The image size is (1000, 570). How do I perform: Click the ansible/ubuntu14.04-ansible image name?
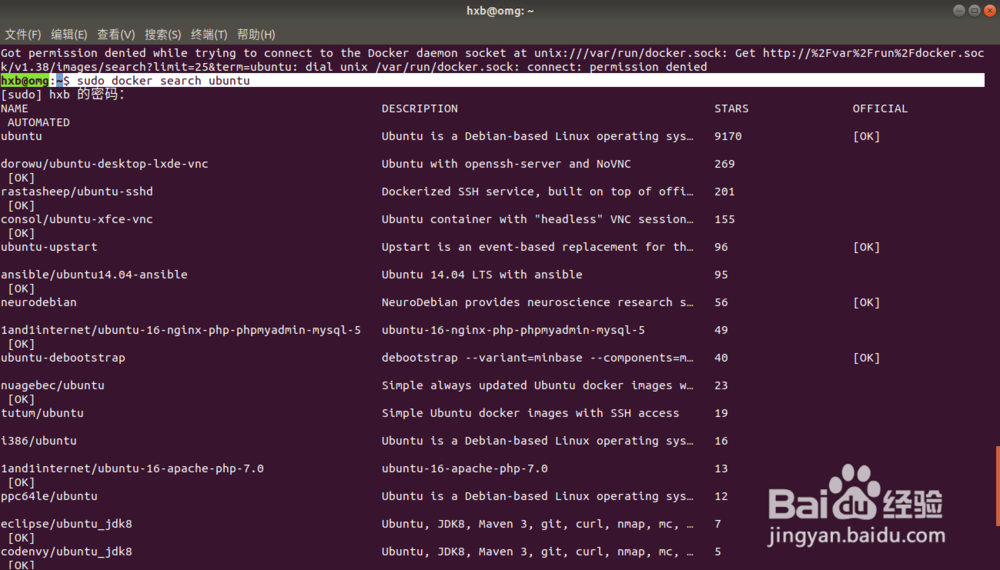coord(94,275)
